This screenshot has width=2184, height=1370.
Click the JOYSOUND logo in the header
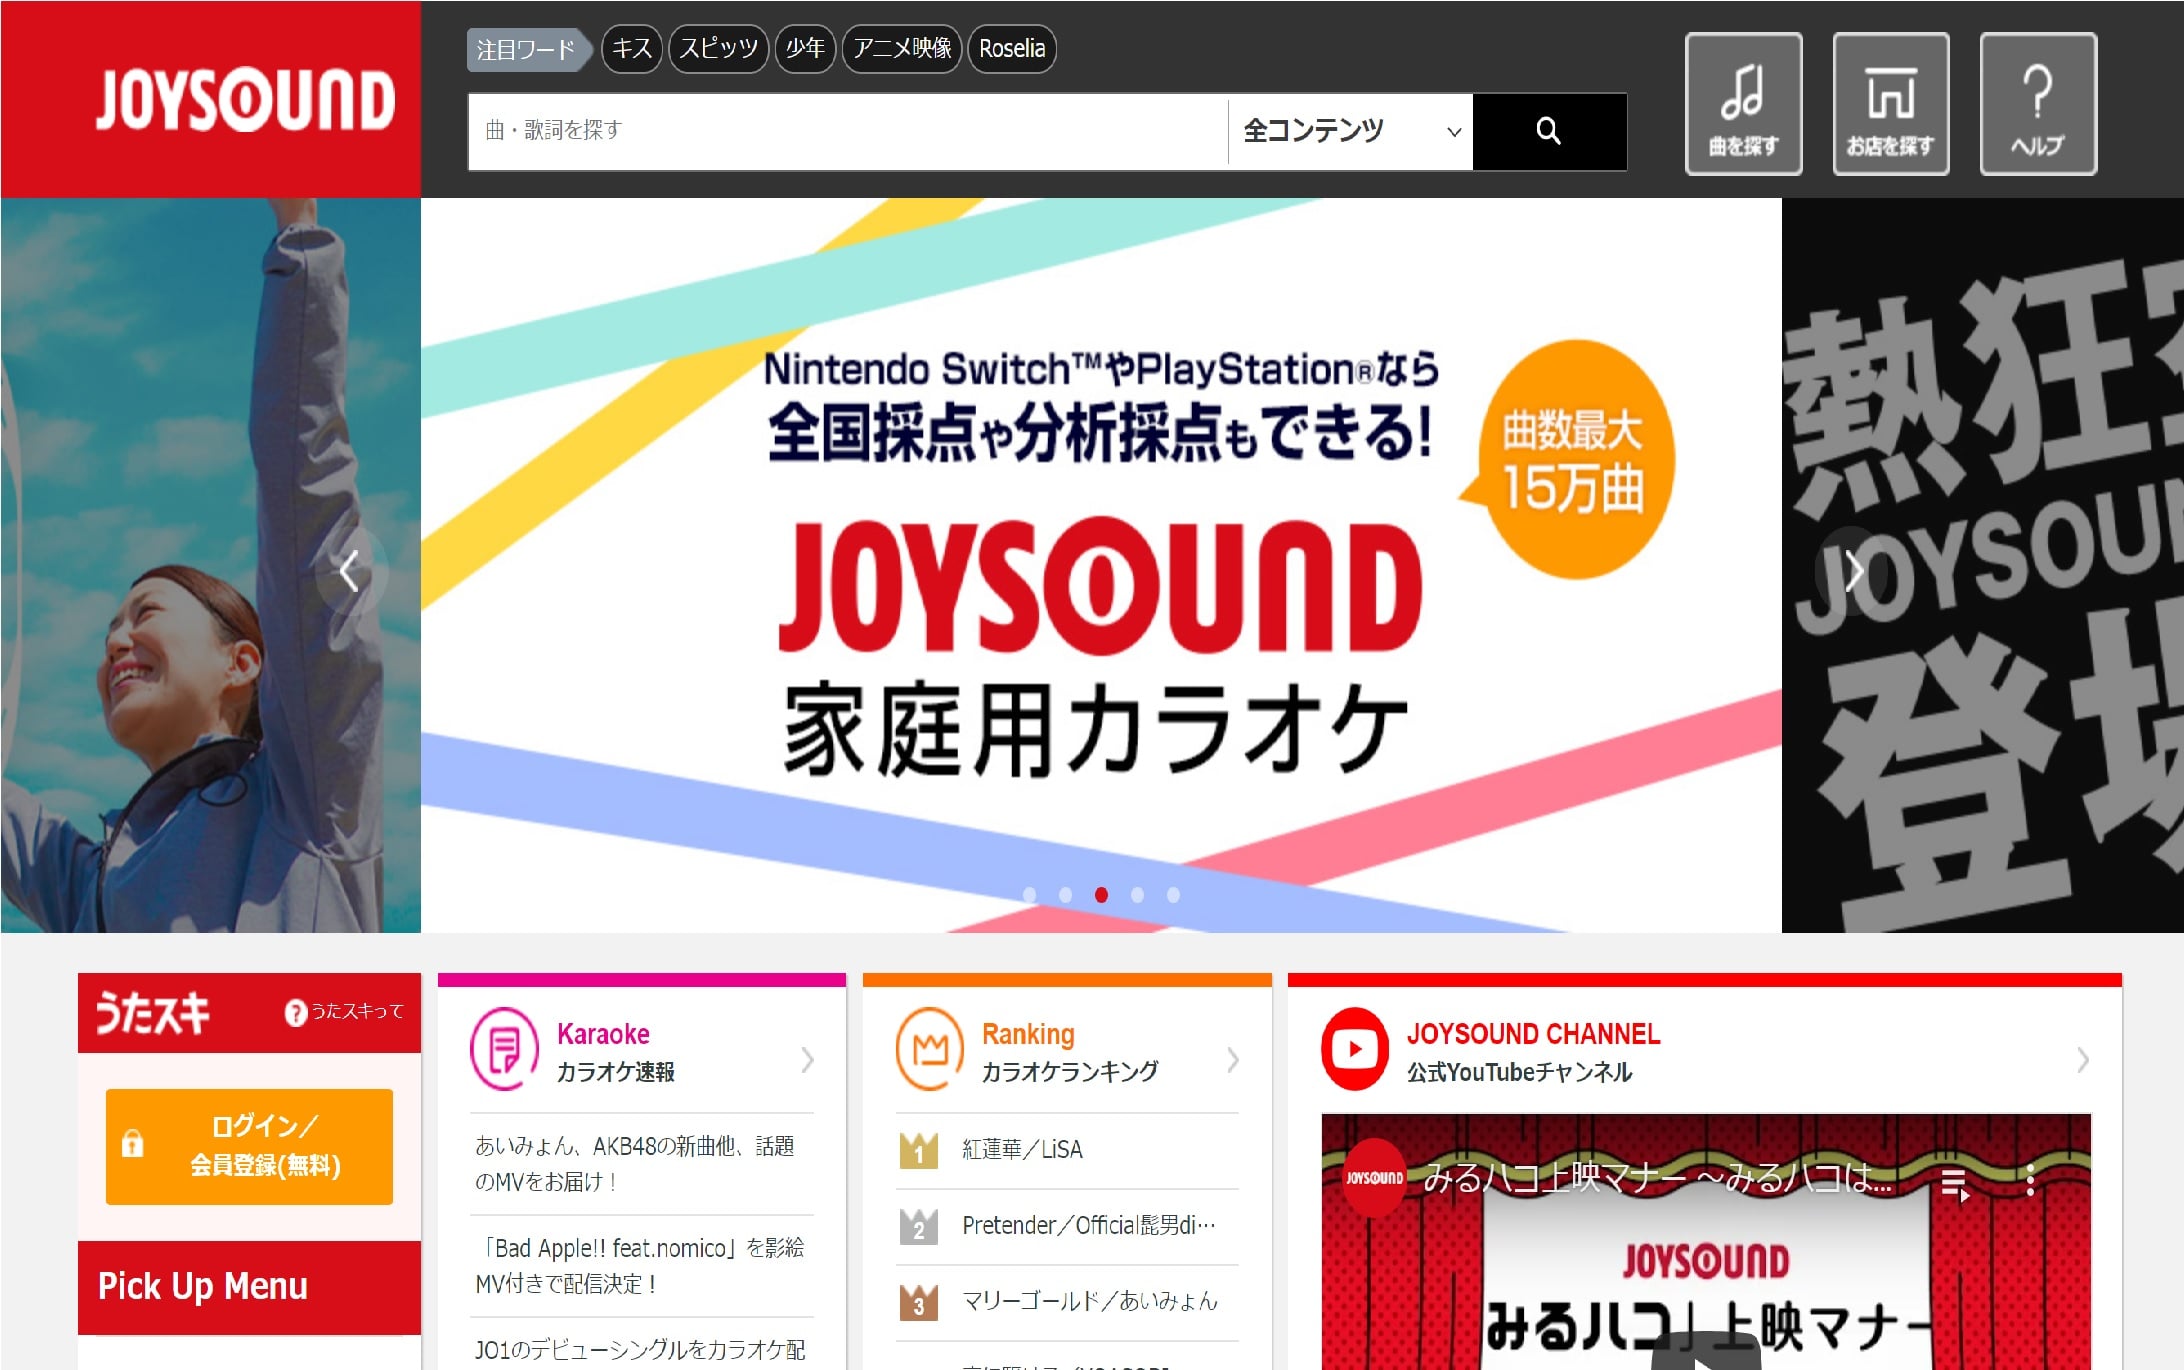point(245,100)
